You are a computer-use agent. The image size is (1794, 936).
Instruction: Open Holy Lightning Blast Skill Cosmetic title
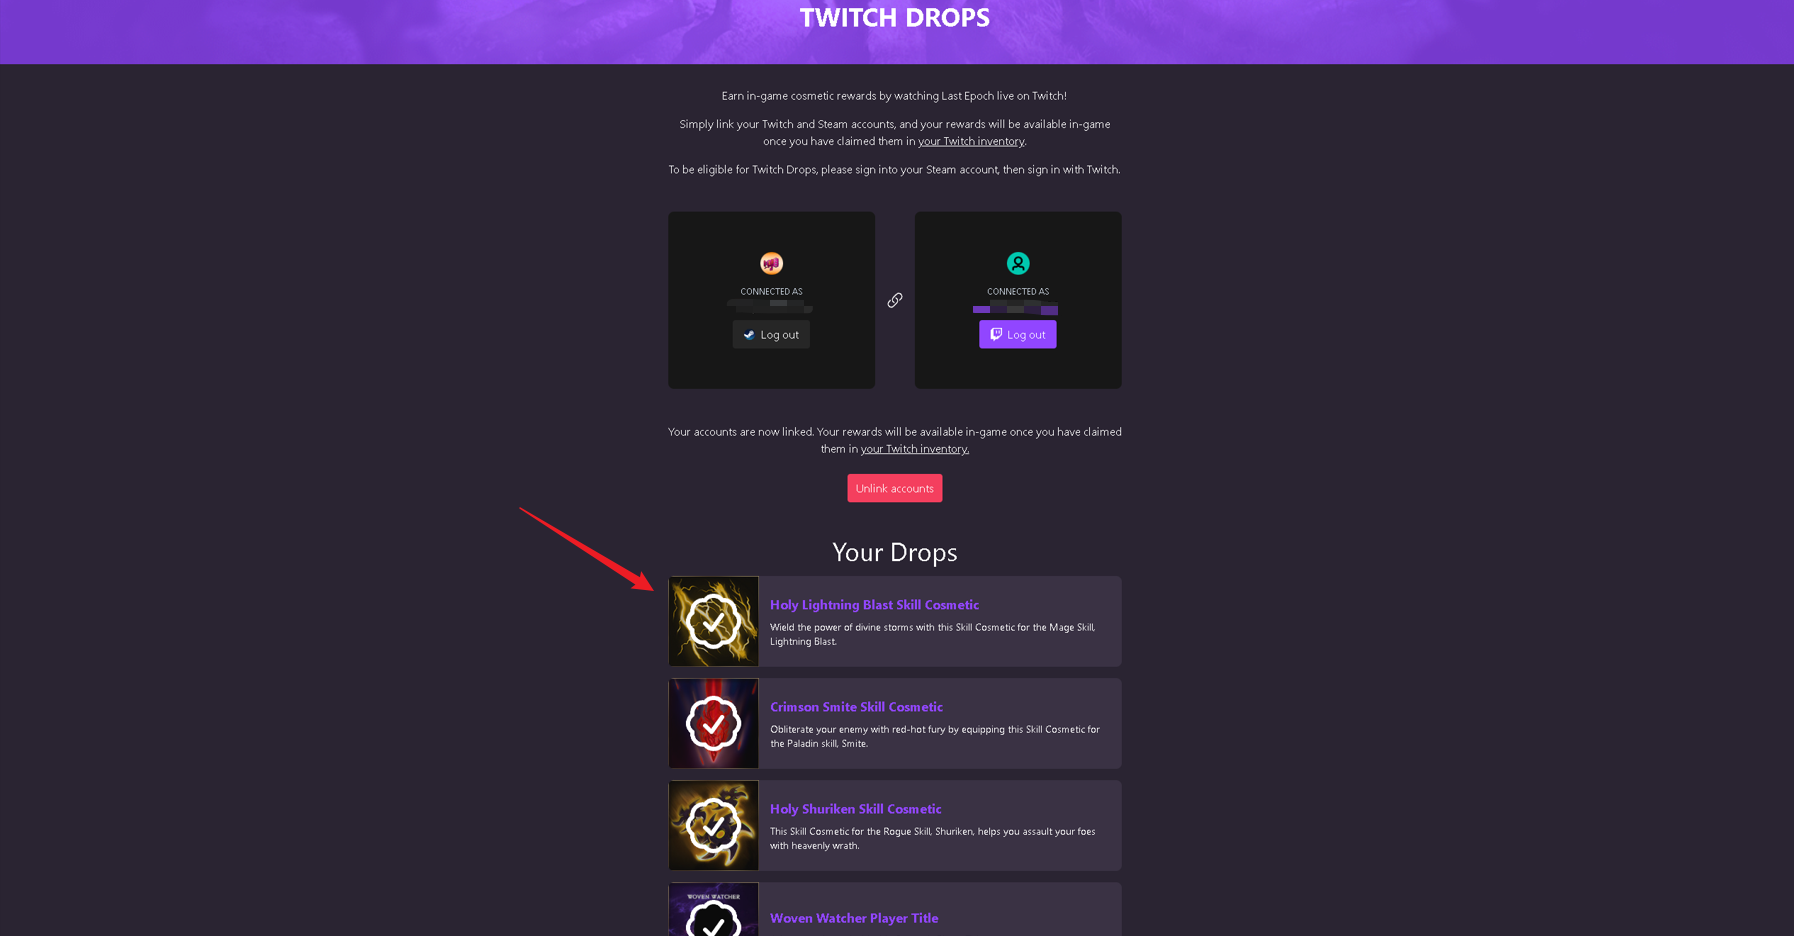874,605
